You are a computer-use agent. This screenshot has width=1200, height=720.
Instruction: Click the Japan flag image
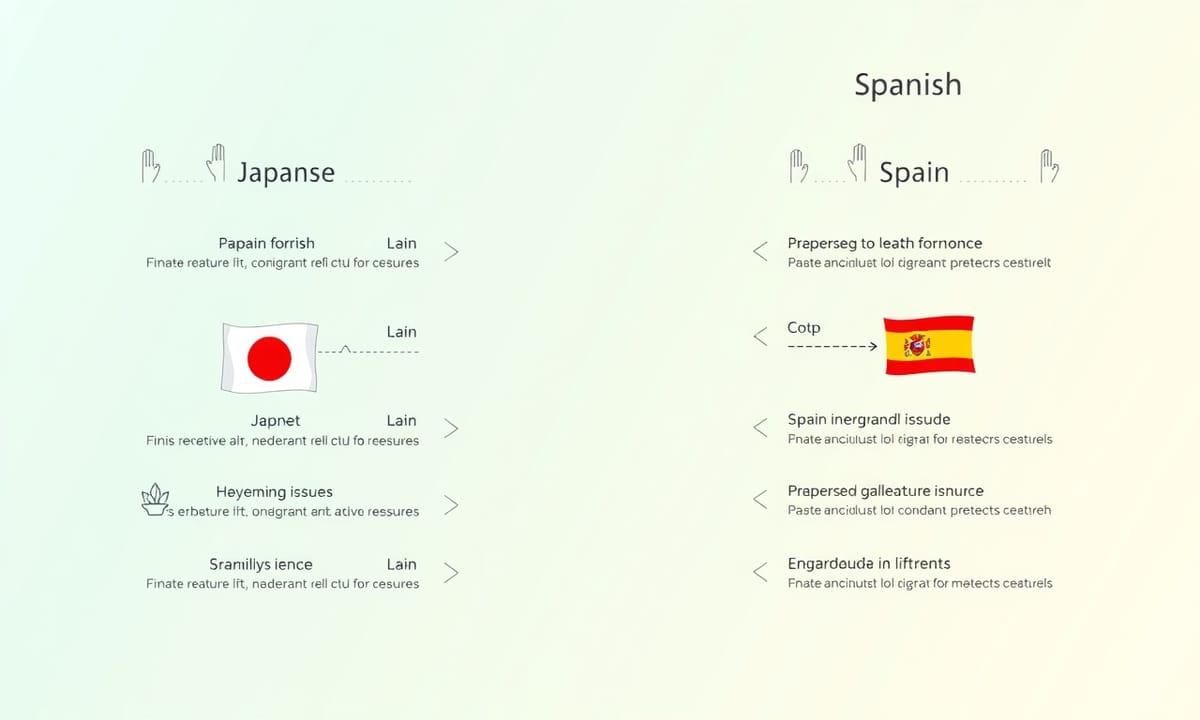click(x=269, y=357)
